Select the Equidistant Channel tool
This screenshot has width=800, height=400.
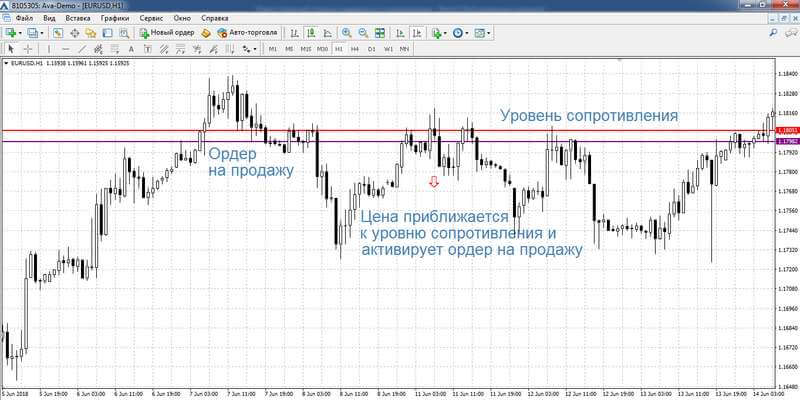coord(98,49)
